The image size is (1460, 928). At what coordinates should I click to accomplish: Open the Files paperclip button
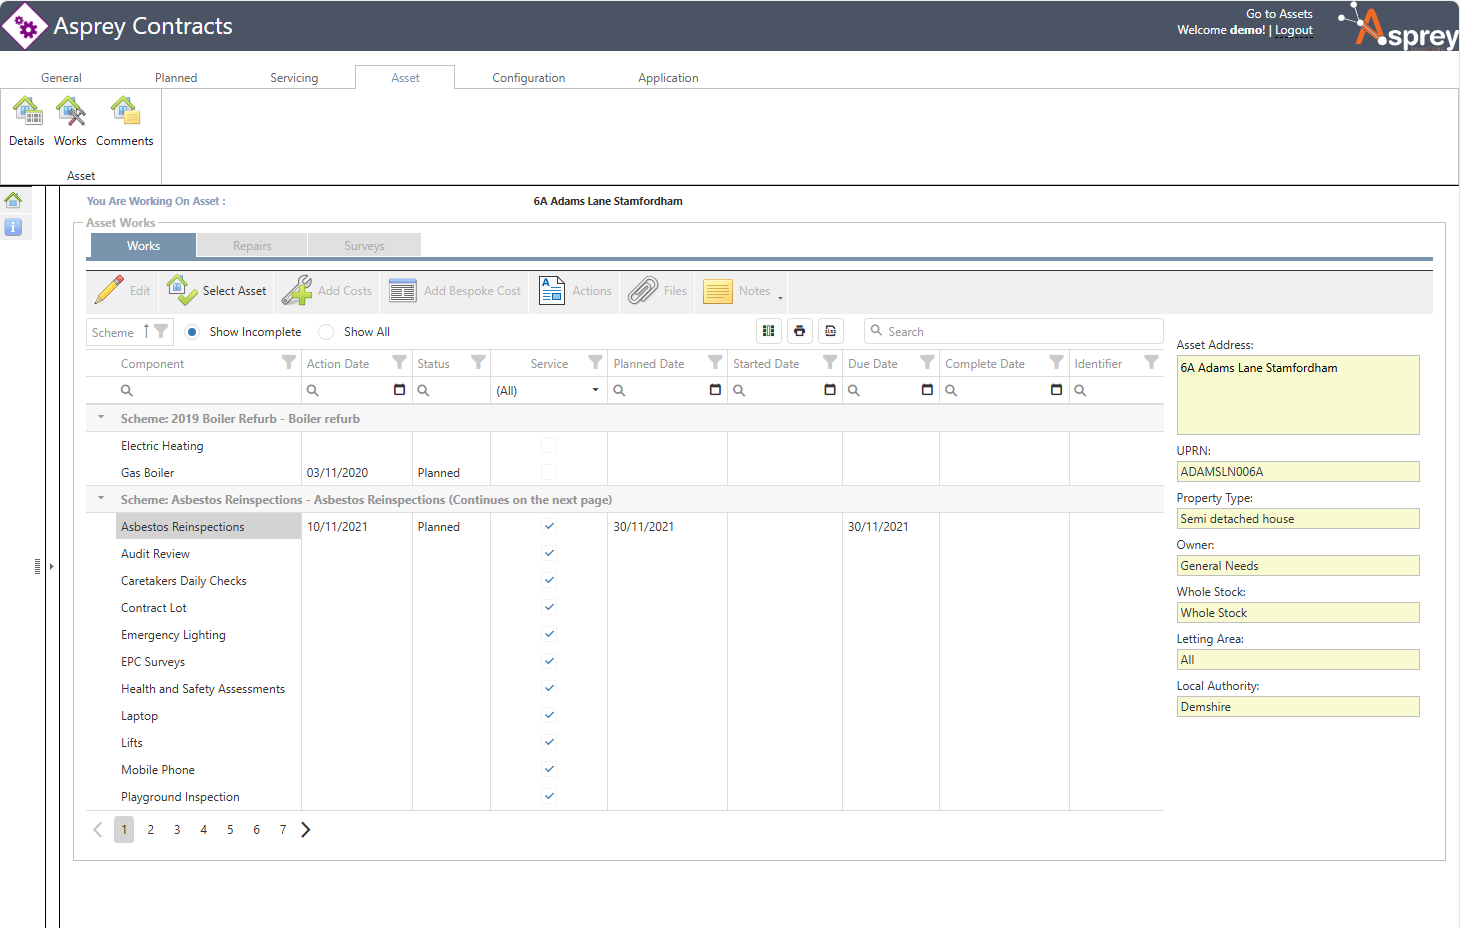(x=657, y=291)
